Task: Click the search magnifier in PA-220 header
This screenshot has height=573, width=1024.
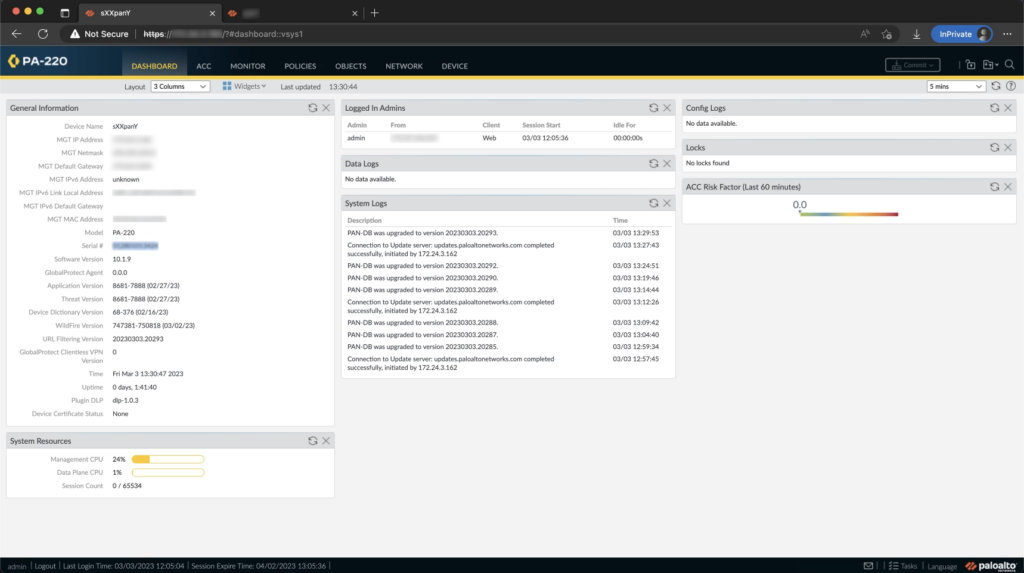Action: (x=1010, y=65)
